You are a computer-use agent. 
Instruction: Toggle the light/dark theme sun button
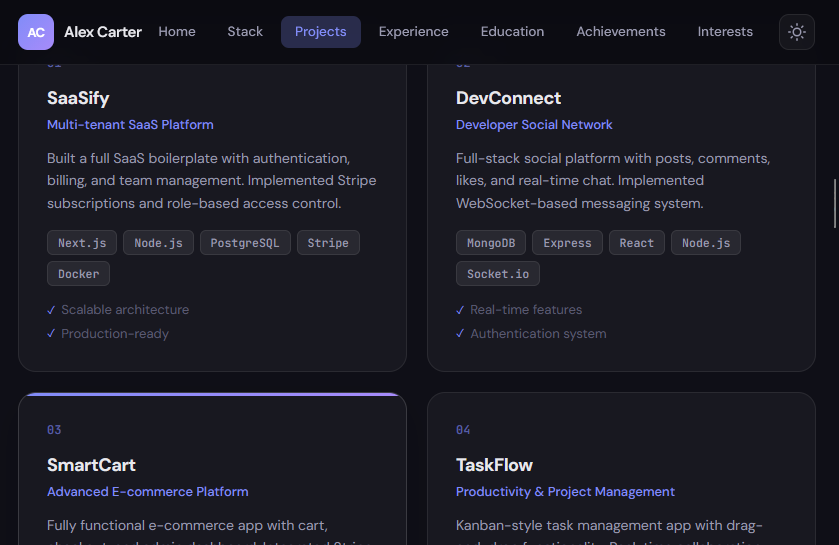tap(797, 32)
